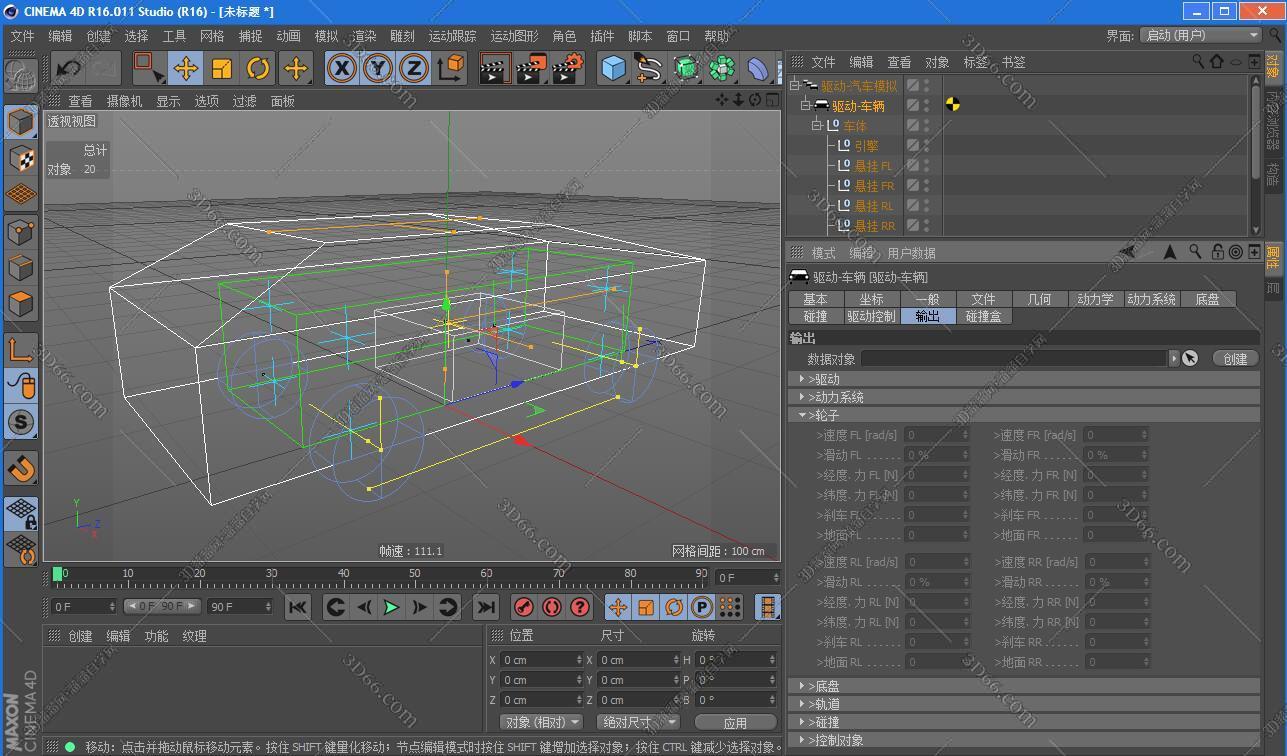This screenshot has width=1287, height=756.
Task: Enable the Snap magnet icon in left sidebar
Action: (x=21, y=467)
